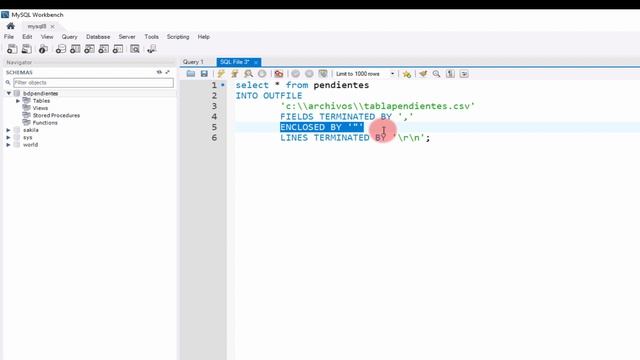640x360 pixels.
Task: Expand the sakila schema
Action: point(9,130)
